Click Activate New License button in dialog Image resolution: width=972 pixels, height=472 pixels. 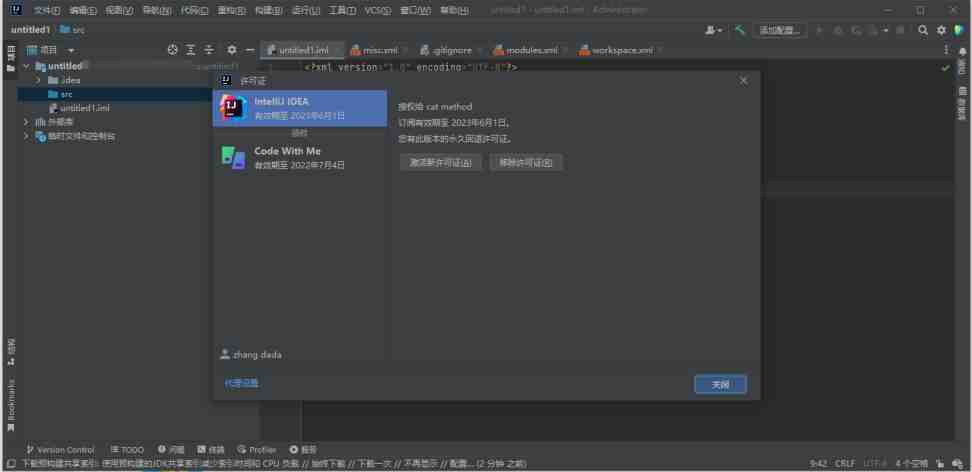(441, 163)
